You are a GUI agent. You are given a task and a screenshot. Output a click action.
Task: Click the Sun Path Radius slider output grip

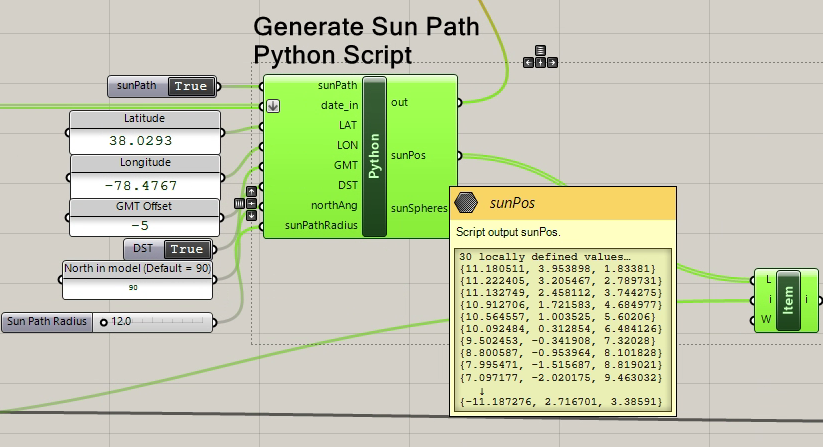[x=214, y=322]
